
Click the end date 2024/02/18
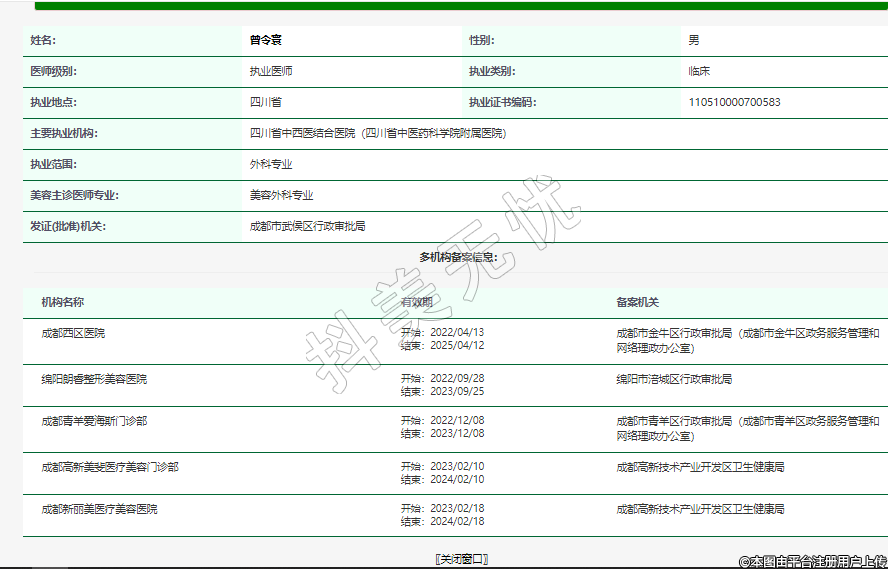pos(456,521)
